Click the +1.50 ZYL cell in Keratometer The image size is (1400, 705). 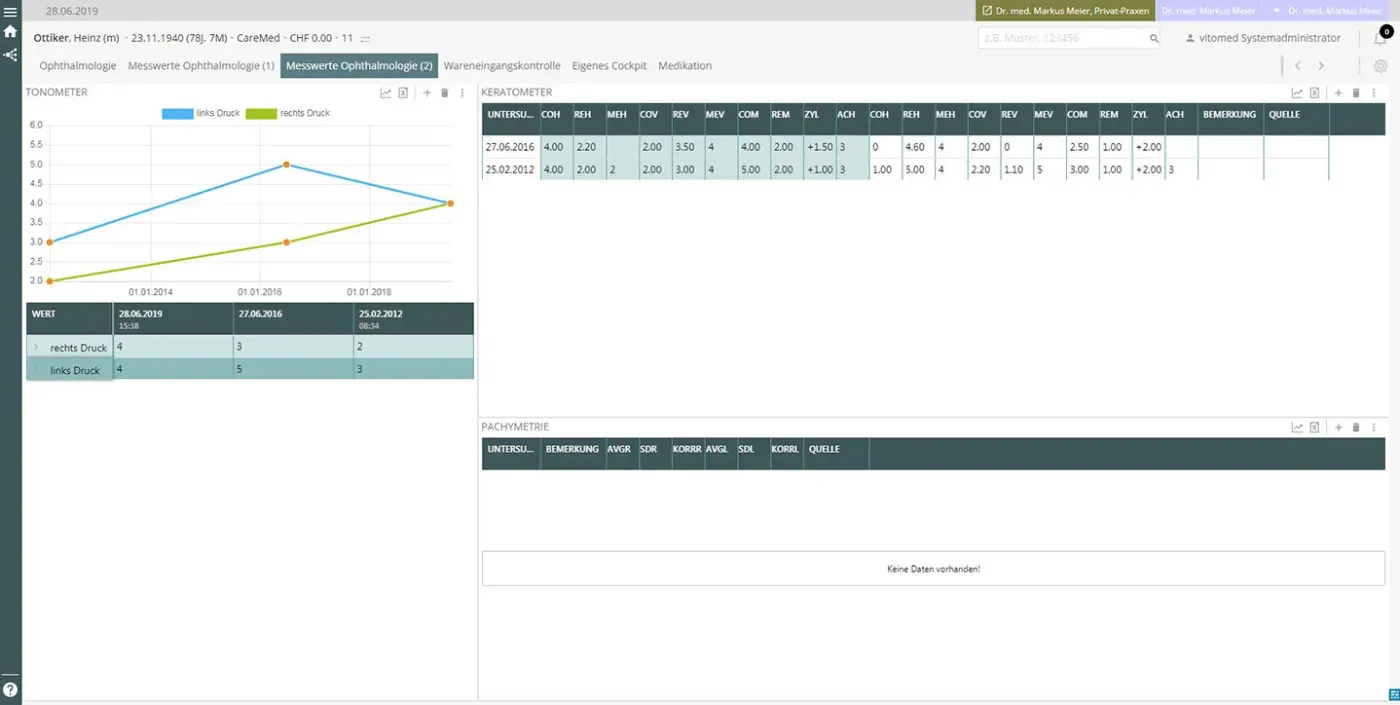pyautogui.click(x=819, y=147)
